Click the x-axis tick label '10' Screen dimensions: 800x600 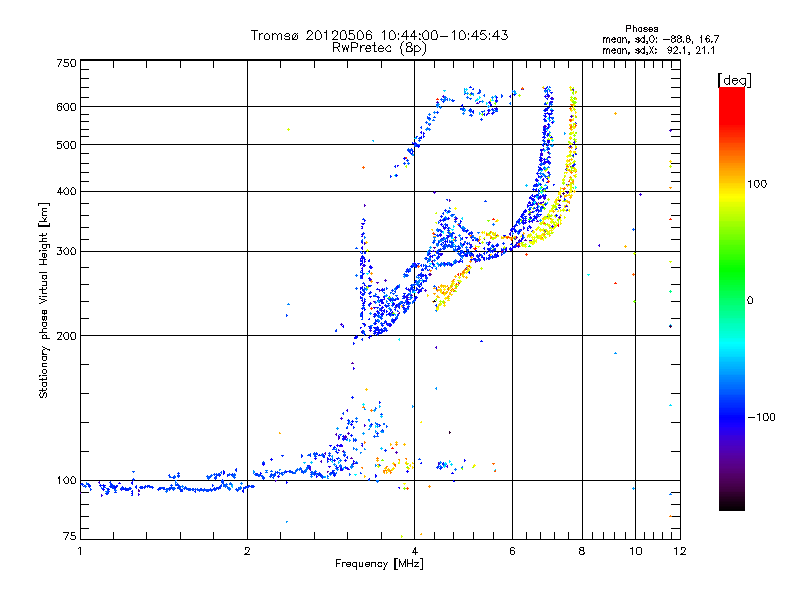635,551
